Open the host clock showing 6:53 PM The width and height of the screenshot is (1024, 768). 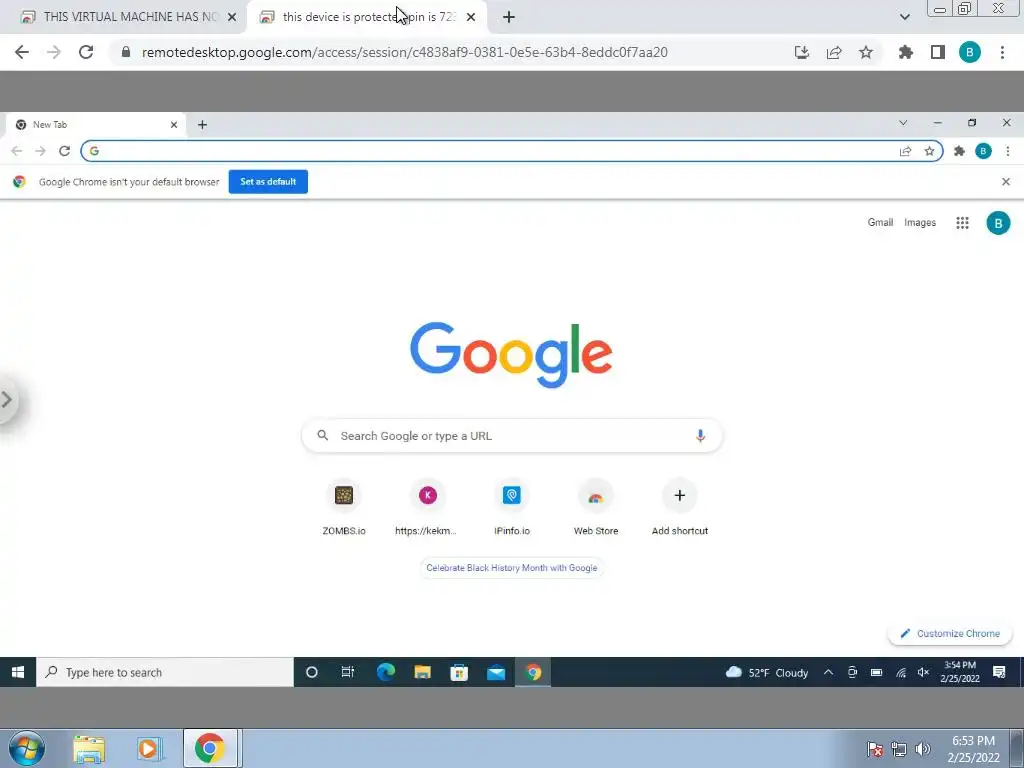973,749
